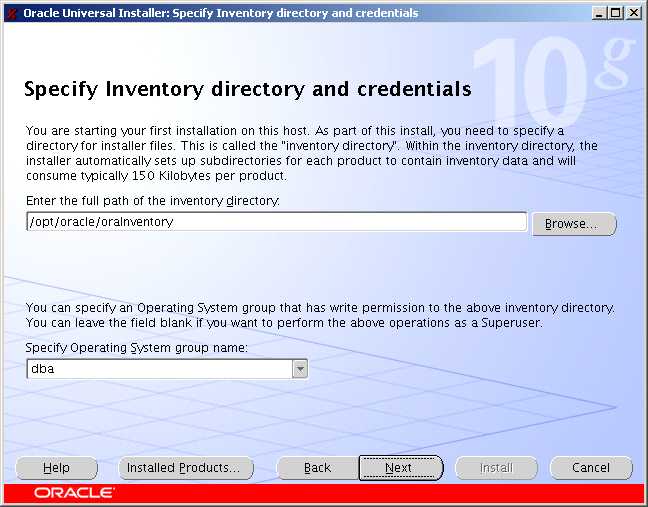Open Help for this installer step
This screenshot has width=648, height=507.
pyautogui.click(x=56, y=468)
